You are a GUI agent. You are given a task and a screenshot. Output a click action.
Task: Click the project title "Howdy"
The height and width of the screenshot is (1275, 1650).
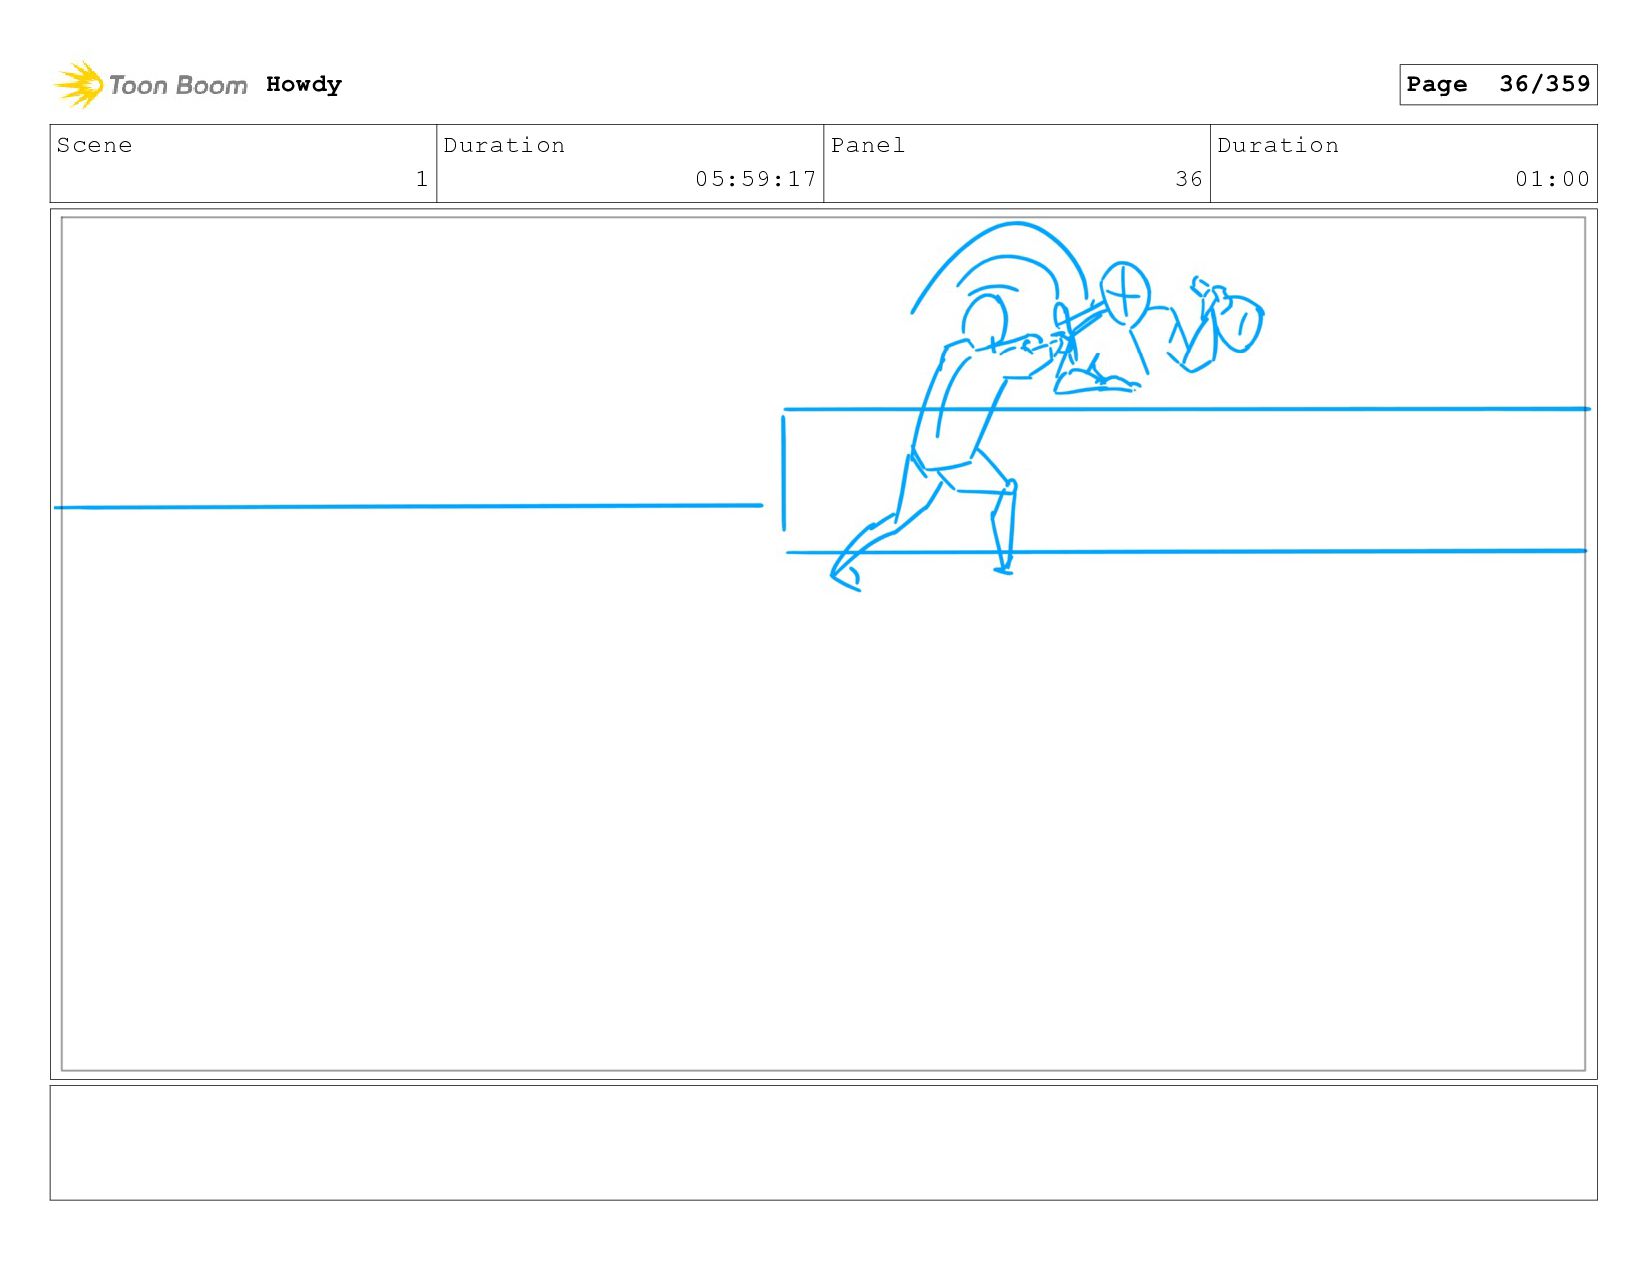[x=304, y=85]
